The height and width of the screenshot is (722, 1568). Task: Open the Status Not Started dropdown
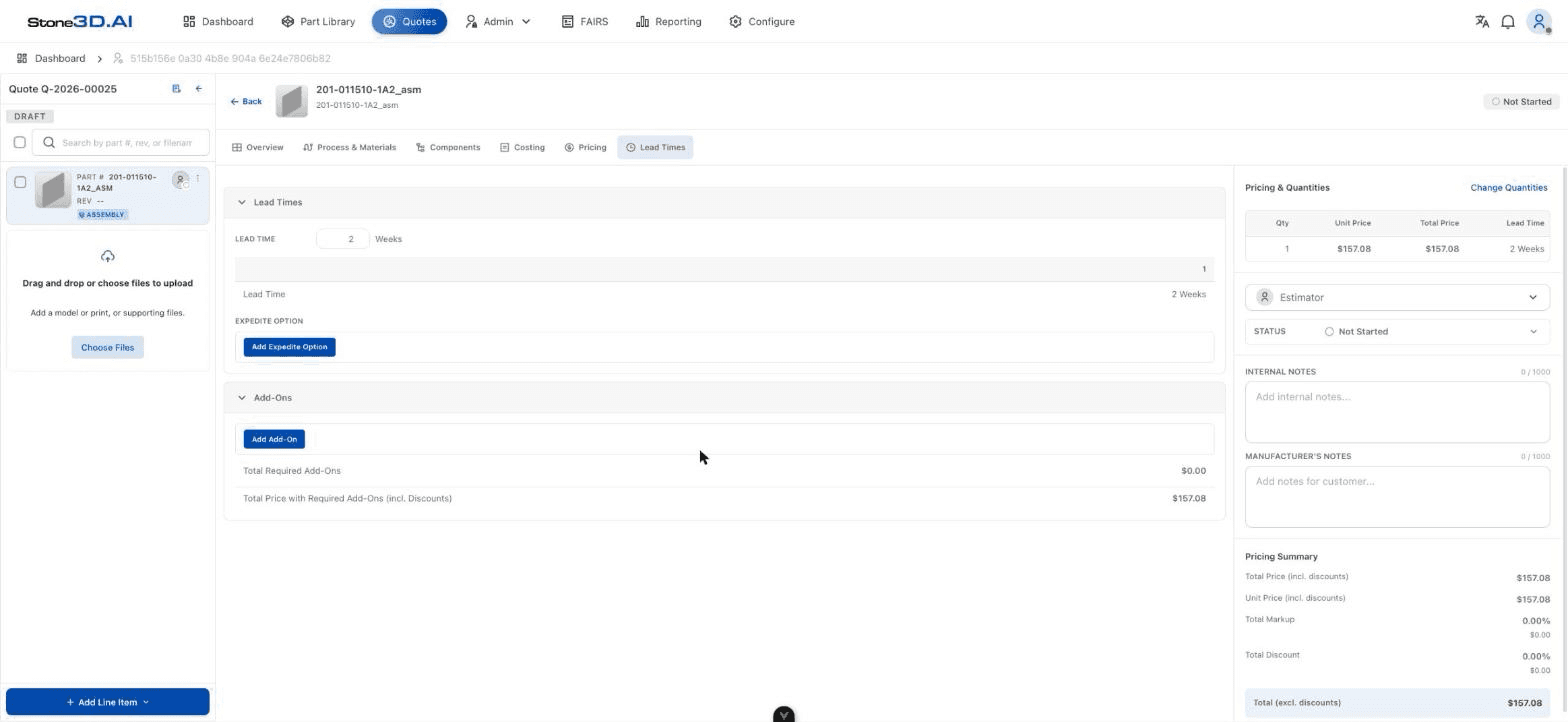(x=1397, y=331)
